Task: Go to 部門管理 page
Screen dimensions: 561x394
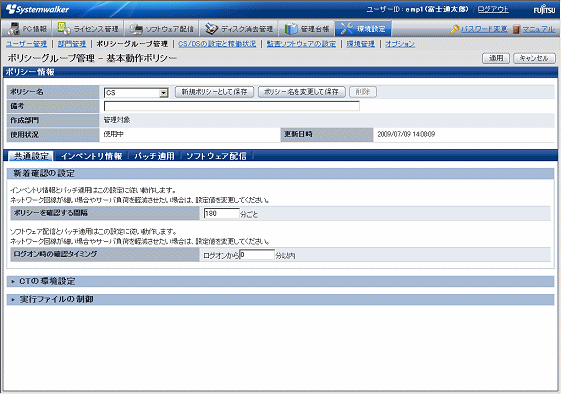Action: pos(72,44)
